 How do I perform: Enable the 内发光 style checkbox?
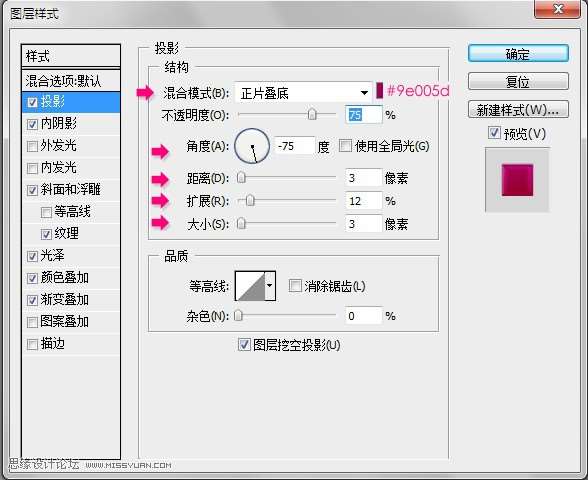pos(33,168)
